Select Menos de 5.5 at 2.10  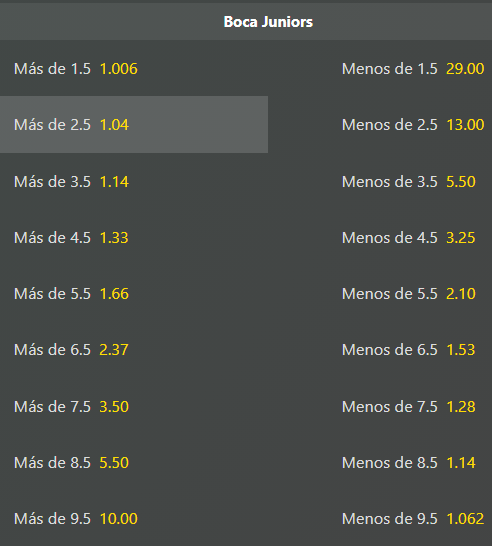(x=380, y=294)
